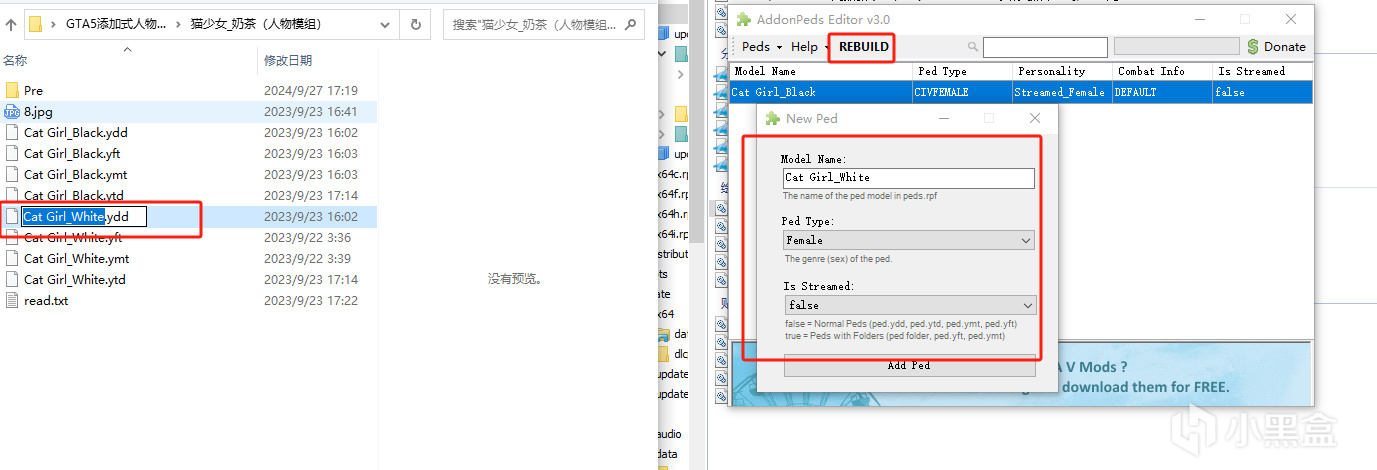This screenshot has height=470, width=1377.
Task: Open the Ped Type dropdown showing Female
Action: [908, 241]
